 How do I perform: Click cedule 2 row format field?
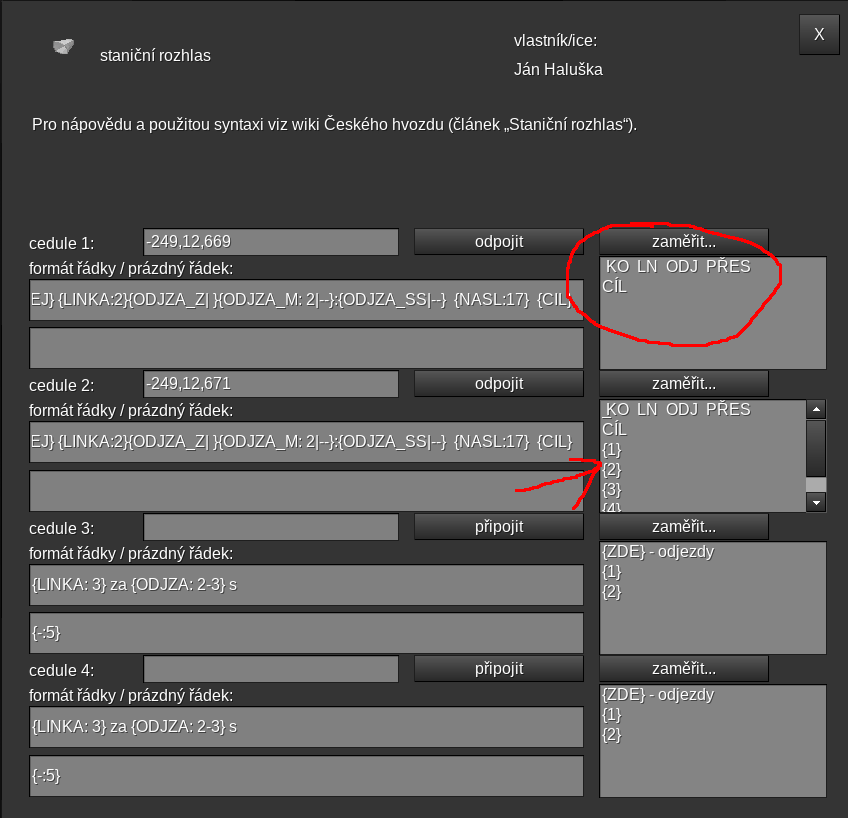(x=306, y=442)
